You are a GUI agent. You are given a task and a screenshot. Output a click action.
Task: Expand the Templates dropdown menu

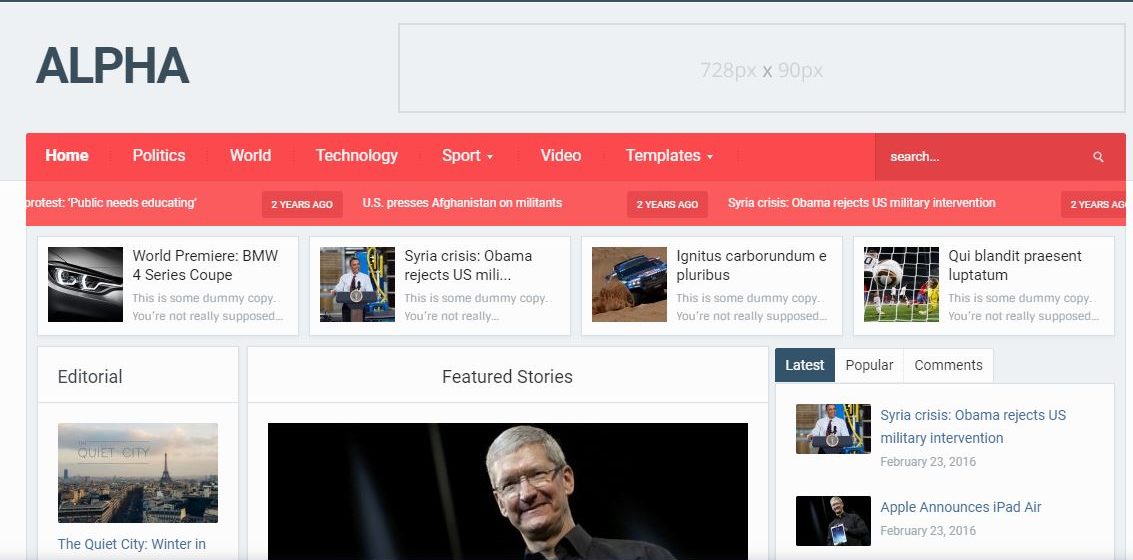click(669, 155)
